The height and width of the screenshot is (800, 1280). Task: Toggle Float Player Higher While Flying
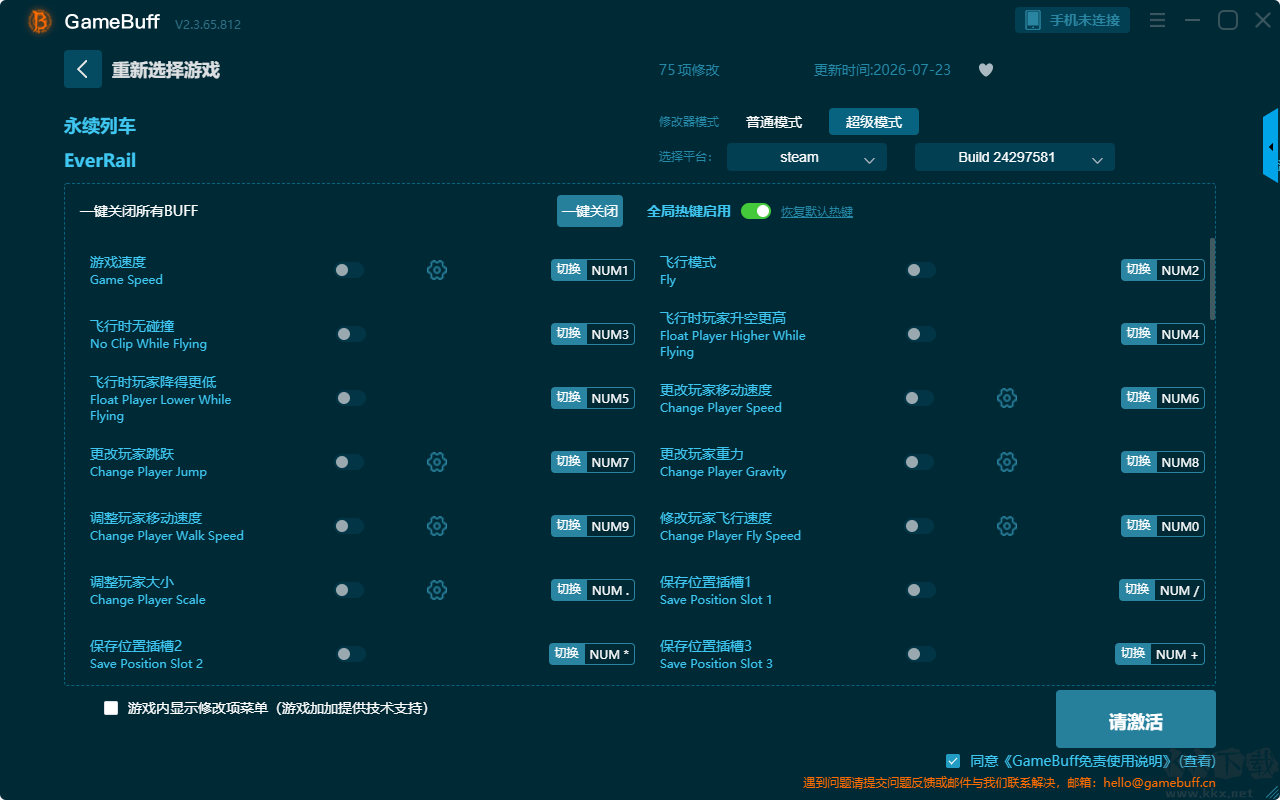coord(920,334)
